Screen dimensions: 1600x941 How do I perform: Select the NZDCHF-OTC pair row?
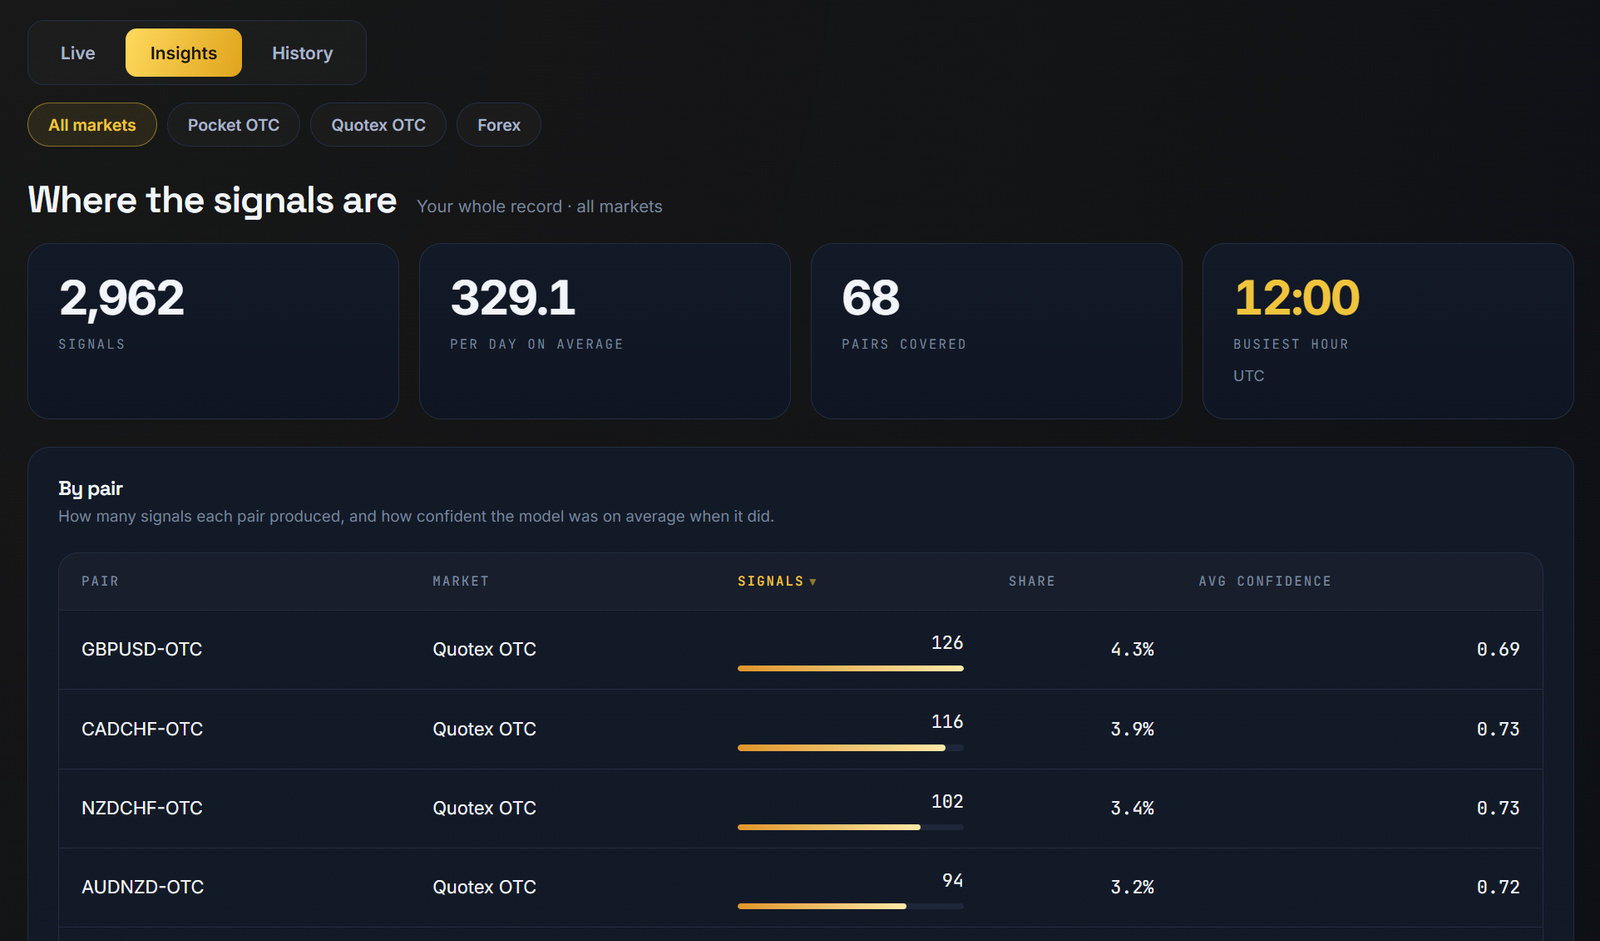tap(800, 808)
